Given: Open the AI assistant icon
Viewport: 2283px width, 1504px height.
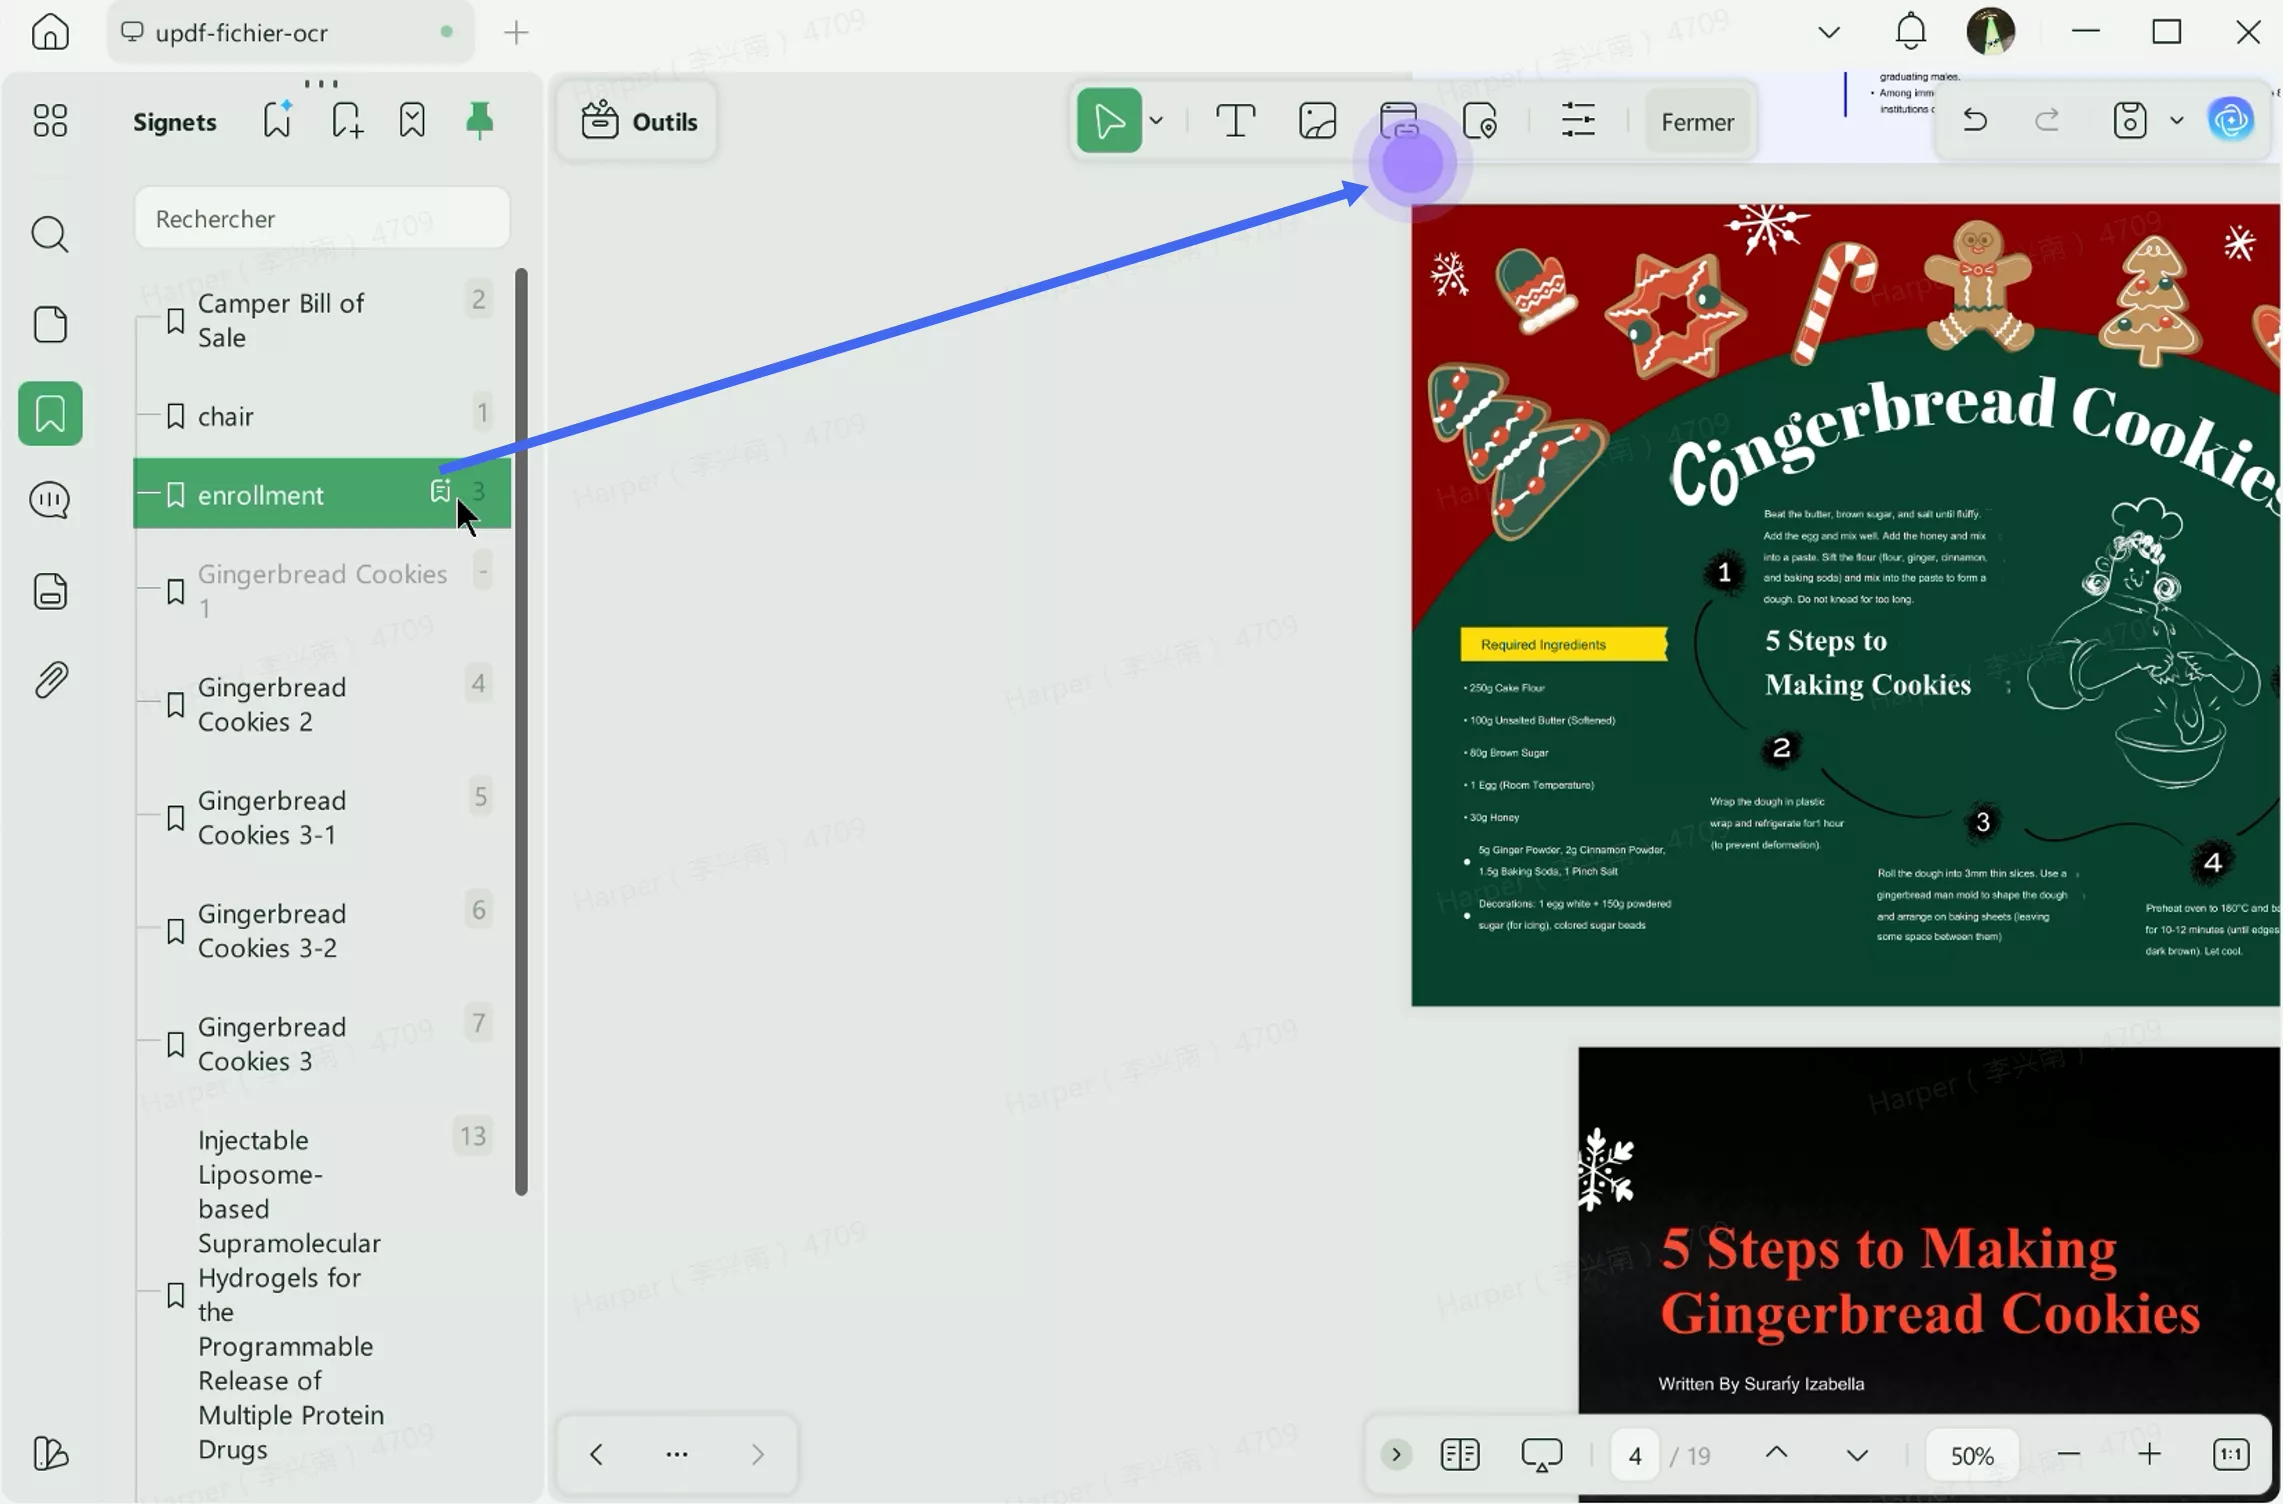Looking at the screenshot, I should pos(2231,121).
